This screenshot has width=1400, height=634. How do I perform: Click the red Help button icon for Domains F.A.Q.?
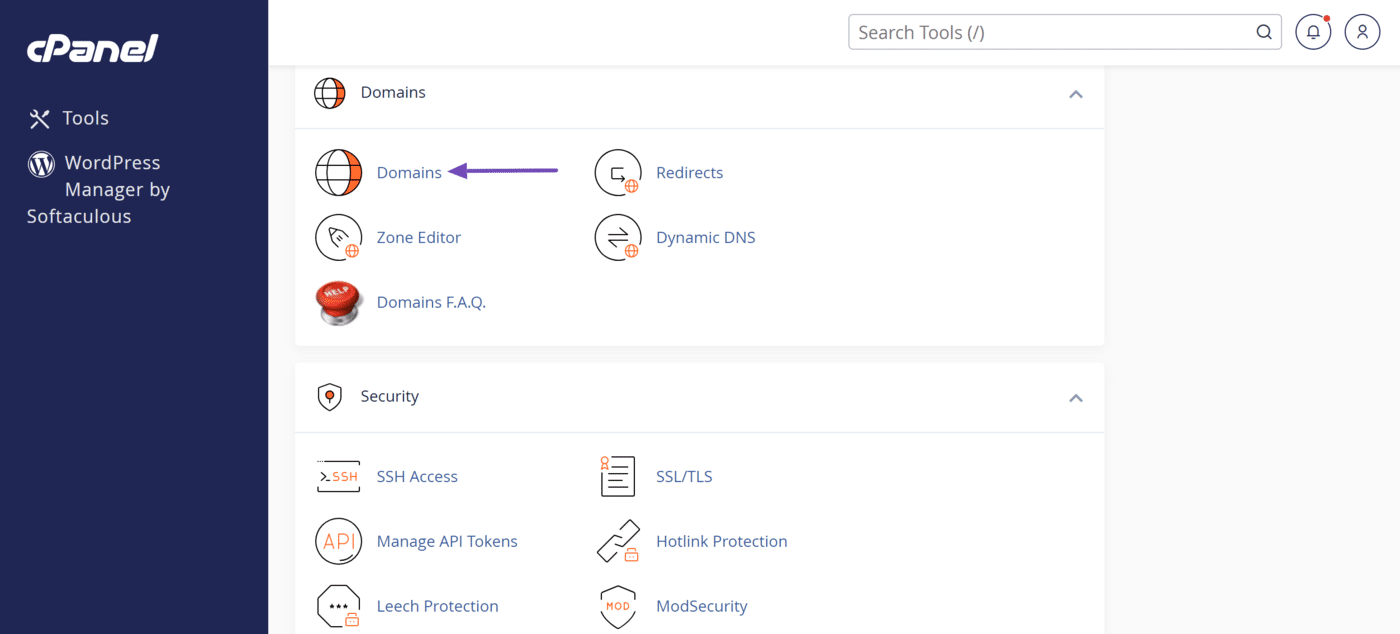coord(338,302)
